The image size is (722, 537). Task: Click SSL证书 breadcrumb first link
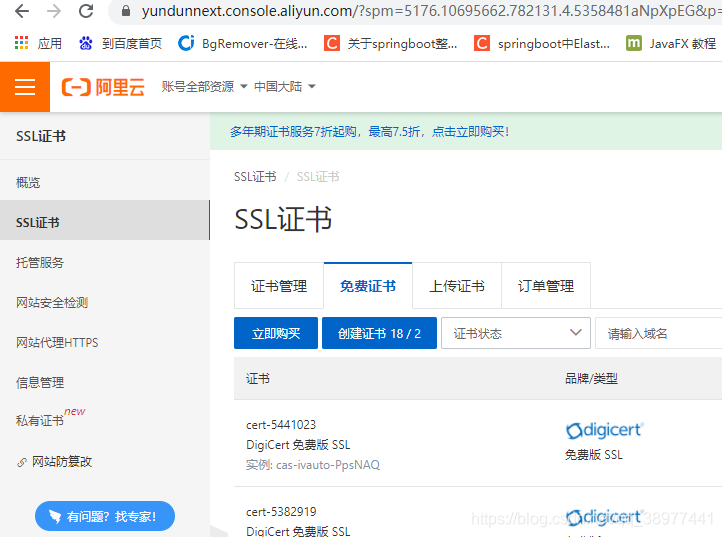255,177
